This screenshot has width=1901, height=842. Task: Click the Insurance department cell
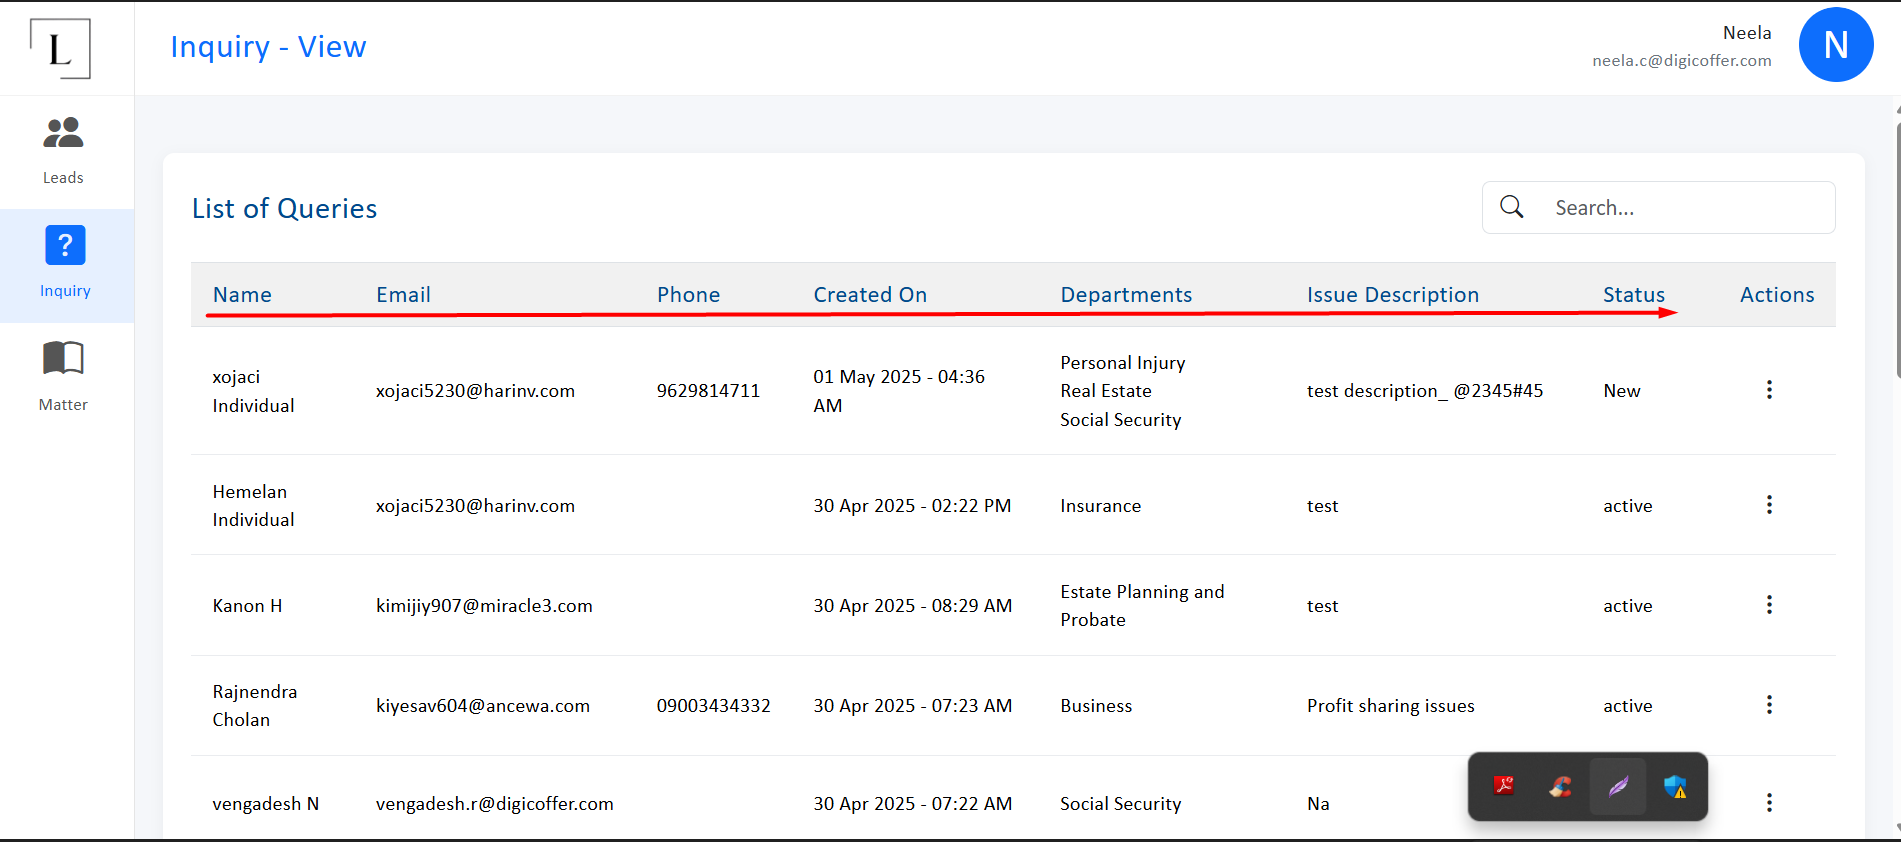pyautogui.click(x=1100, y=506)
